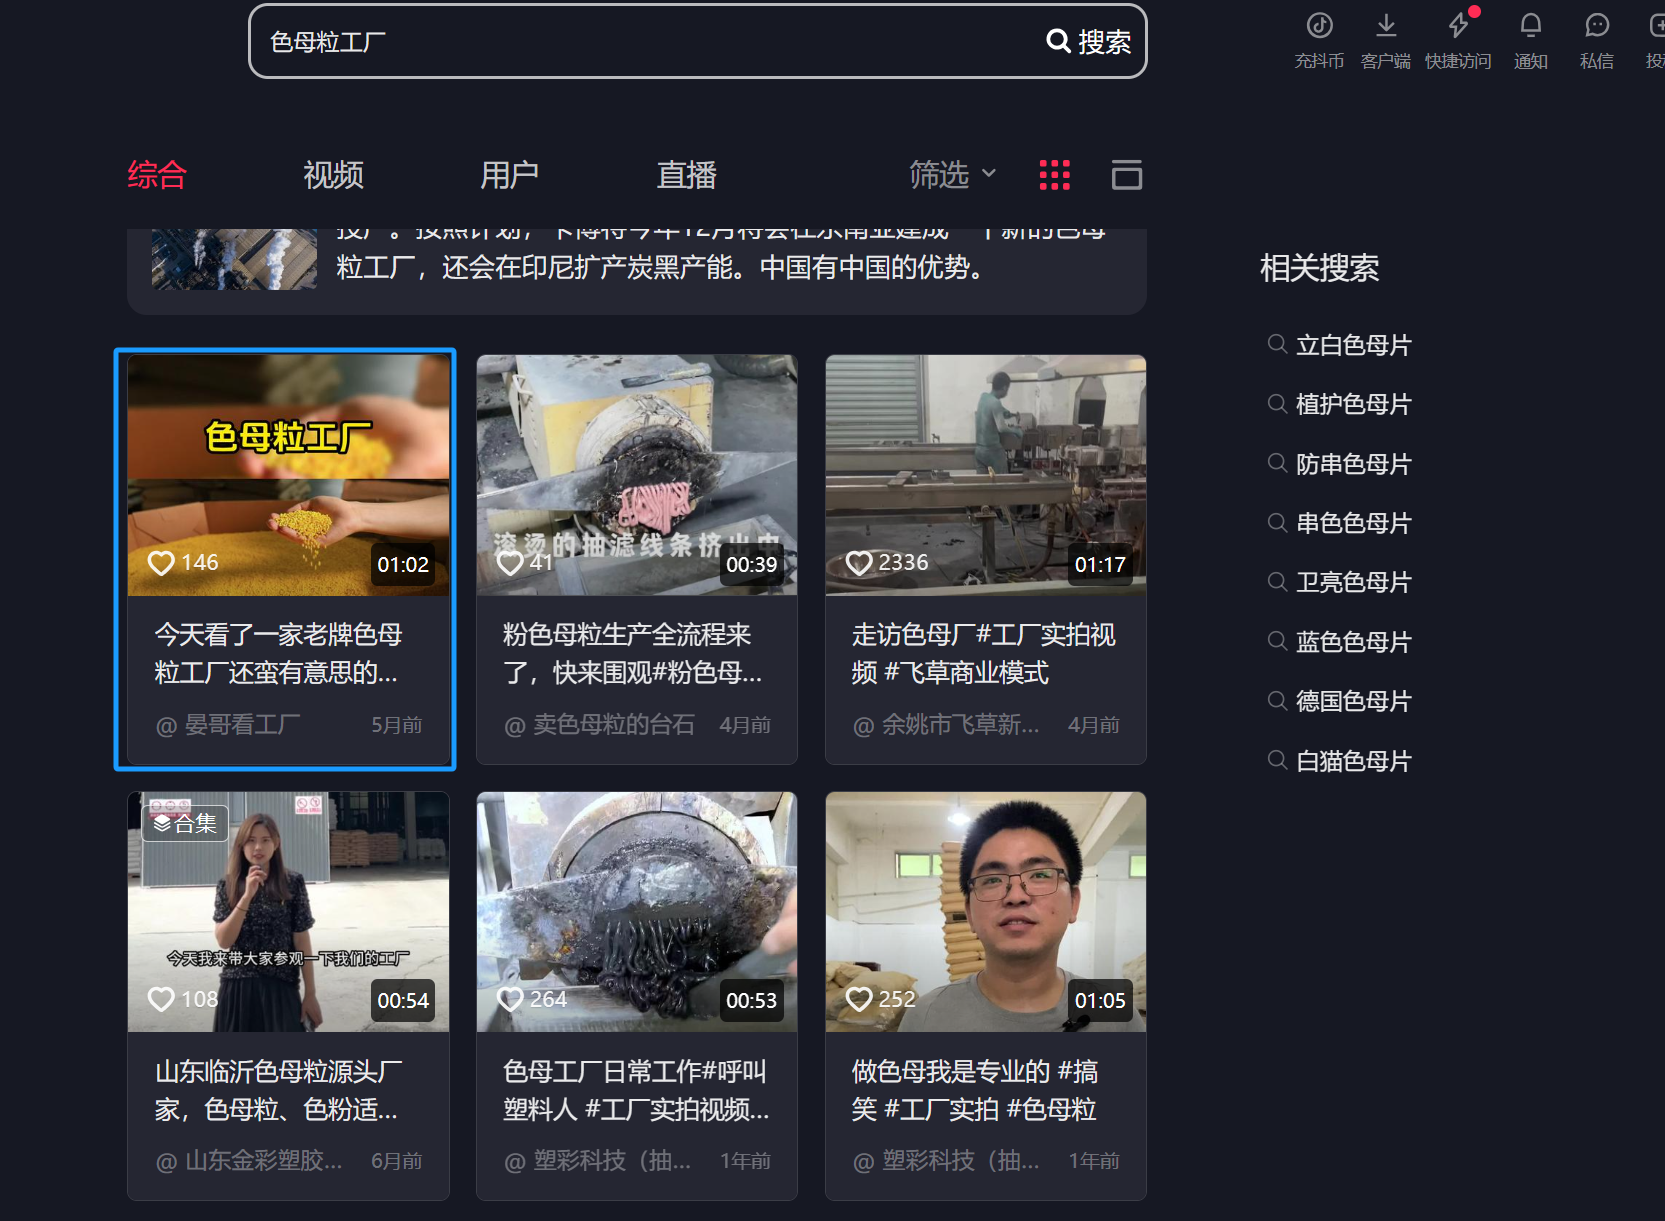This screenshot has width=1665, height=1221.
Task: Switch to the 综合 tab
Action: (x=157, y=175)
